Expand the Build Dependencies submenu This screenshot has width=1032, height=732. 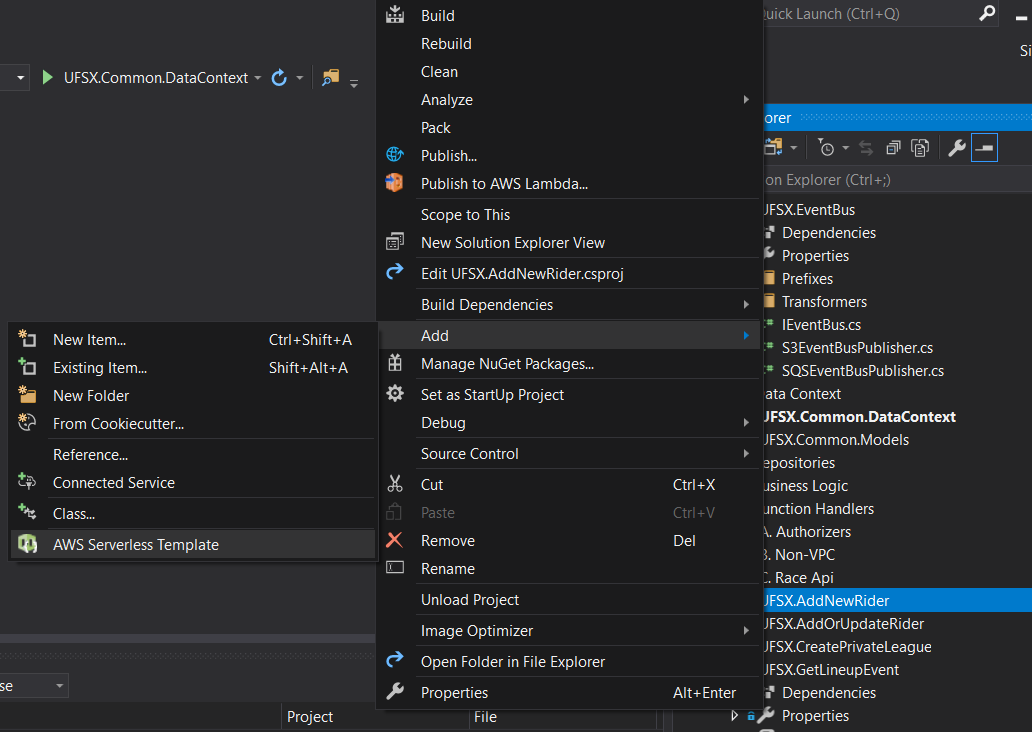[745, 304]
